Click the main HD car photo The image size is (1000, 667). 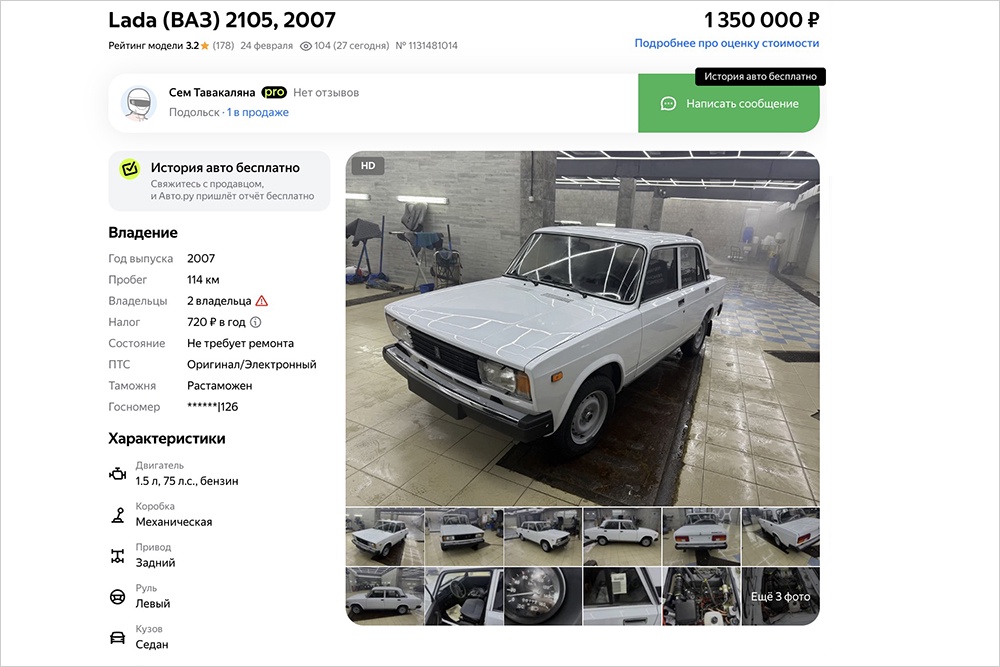pos(582,328)
